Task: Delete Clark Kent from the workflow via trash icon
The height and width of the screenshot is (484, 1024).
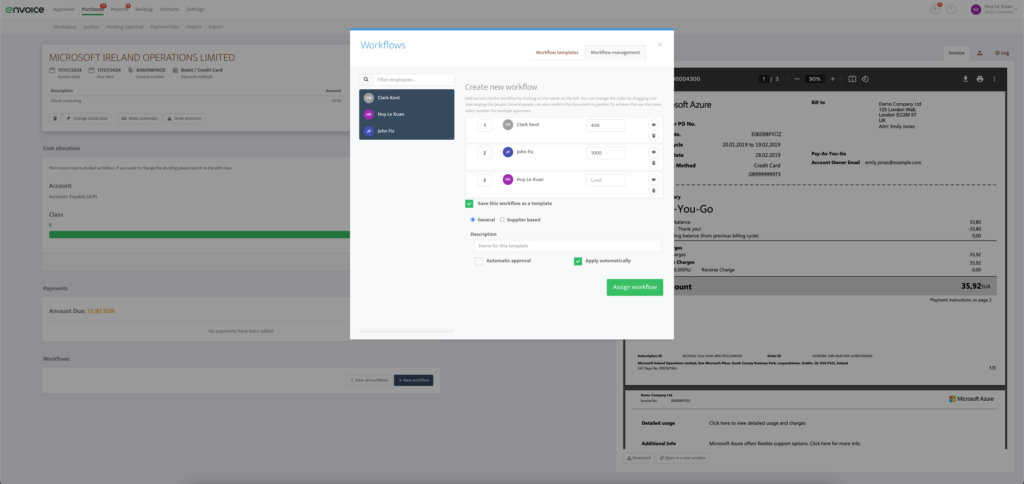Action: pyautogui.click(x=653, y=135)
